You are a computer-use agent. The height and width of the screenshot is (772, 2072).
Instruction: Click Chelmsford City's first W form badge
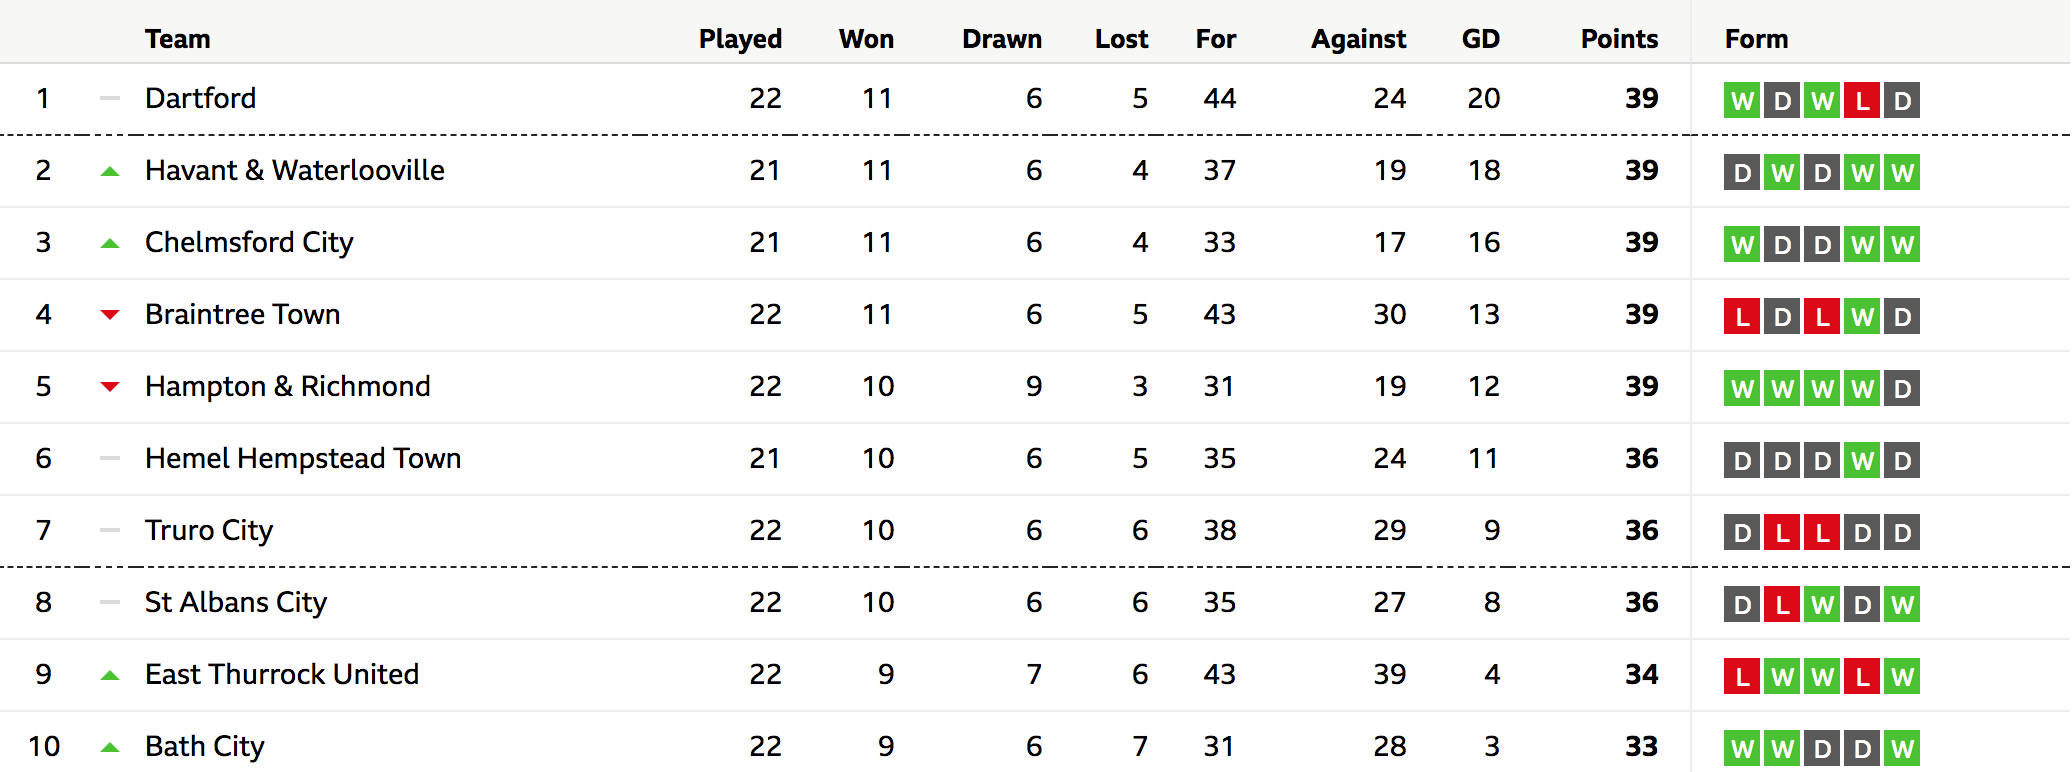[1742, 244]
